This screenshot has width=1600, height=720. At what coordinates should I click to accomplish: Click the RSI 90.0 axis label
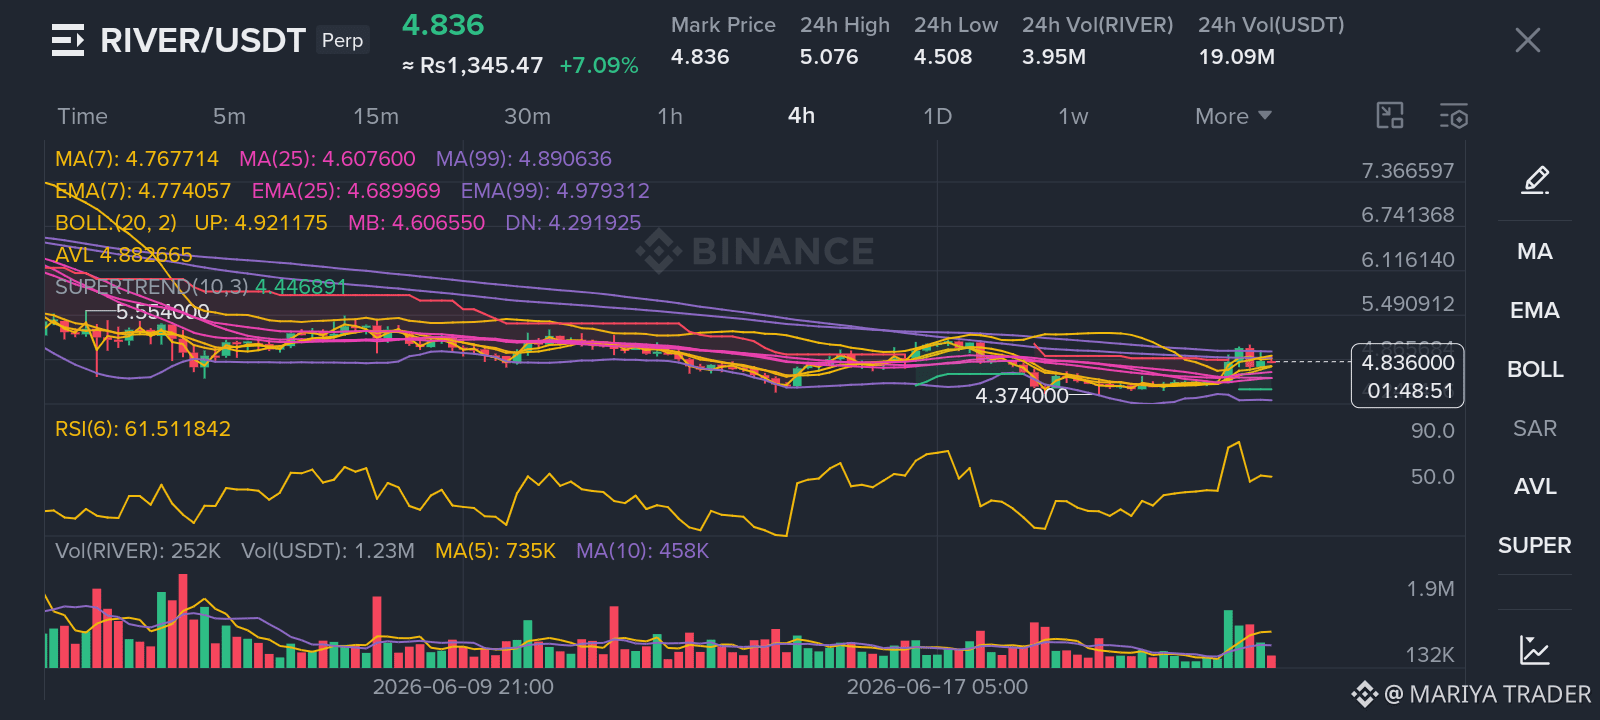click(1432, 431)
